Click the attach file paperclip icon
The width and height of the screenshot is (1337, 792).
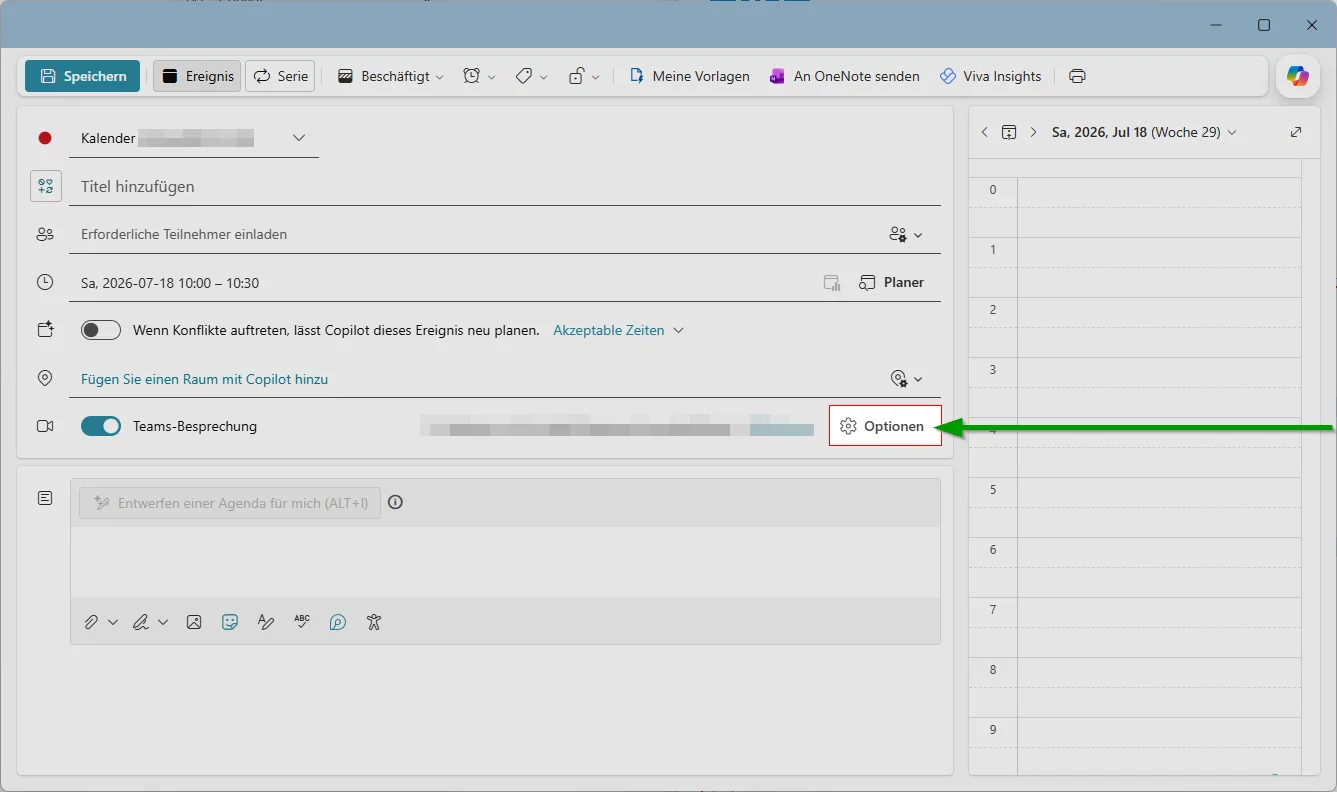(91, 622)
